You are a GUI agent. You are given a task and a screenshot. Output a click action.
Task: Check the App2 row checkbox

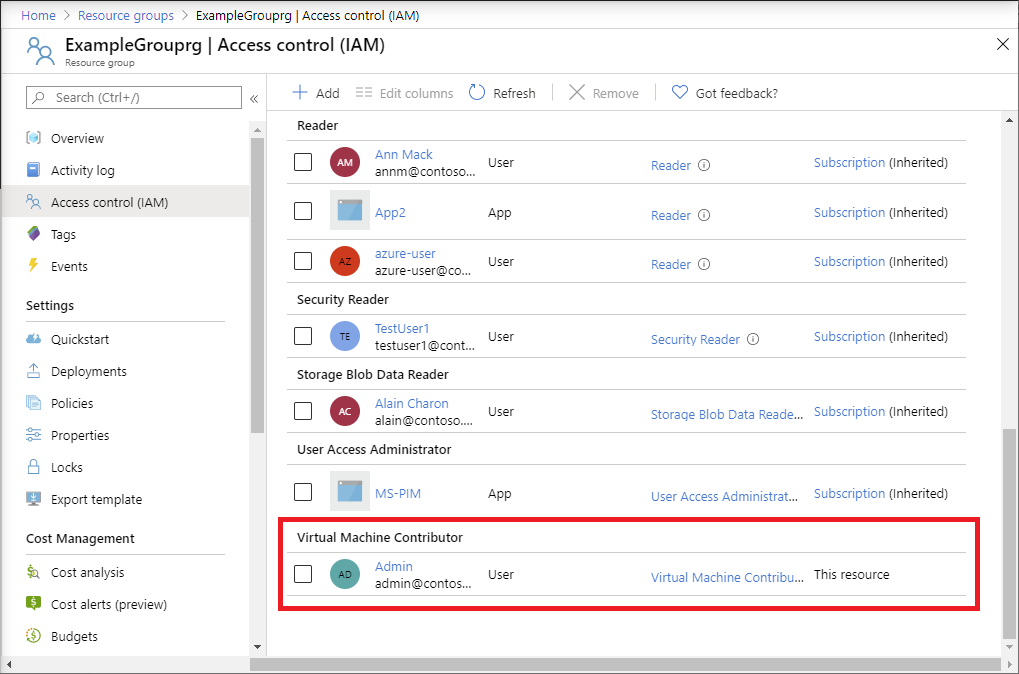pos(303,211)
